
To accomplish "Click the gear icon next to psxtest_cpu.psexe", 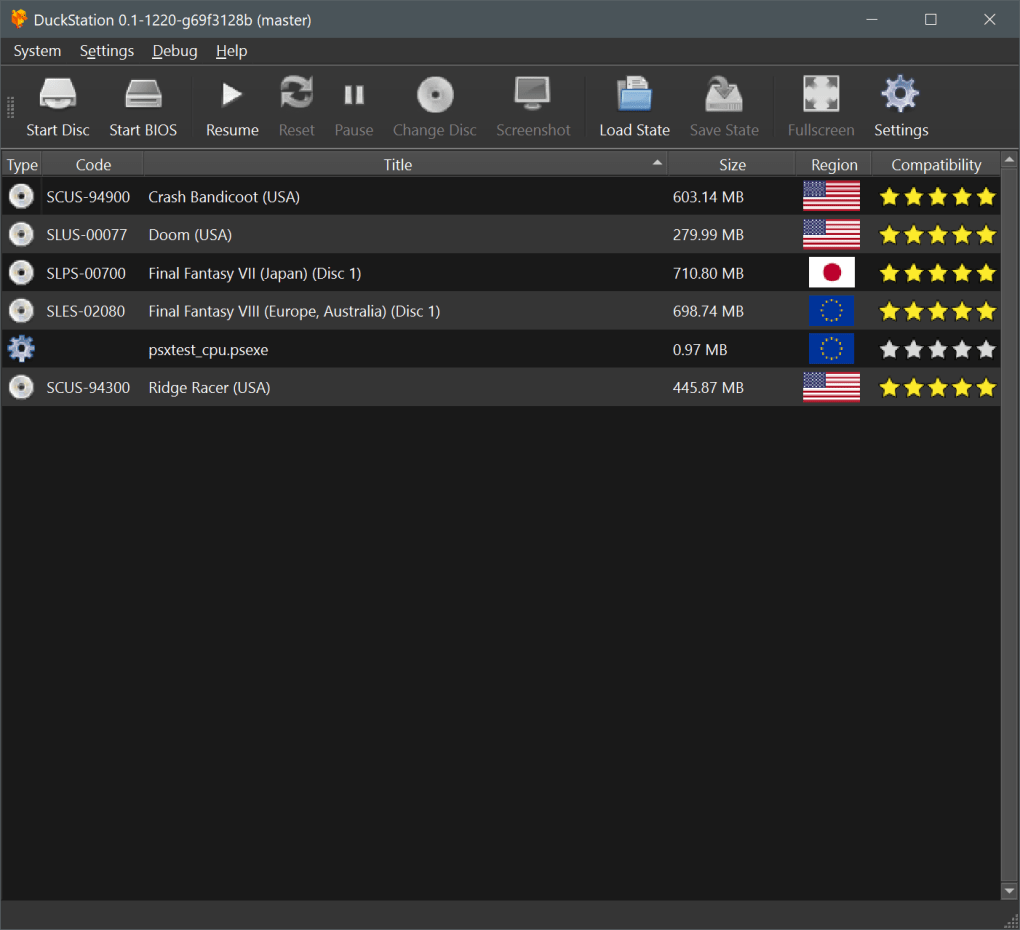I will point(21,350).
